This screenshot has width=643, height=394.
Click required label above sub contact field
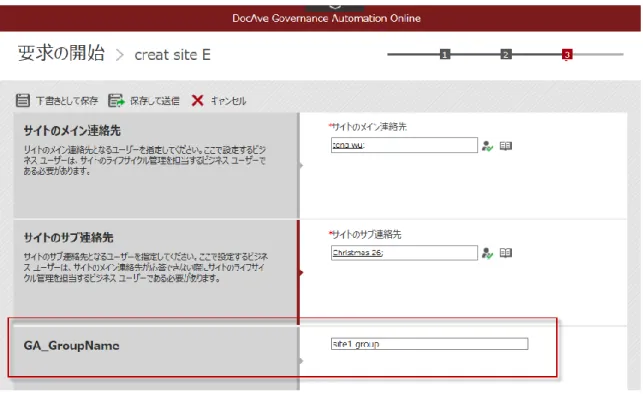point(365,235)
